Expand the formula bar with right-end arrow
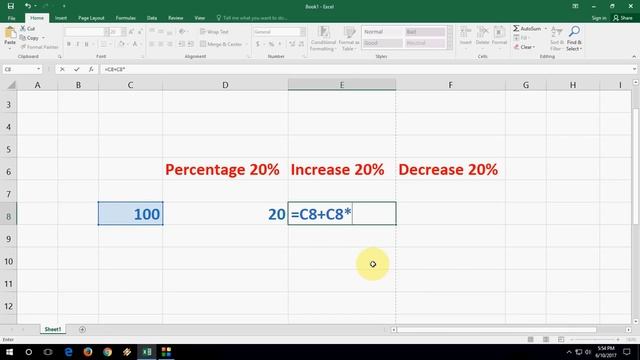640x360 pixels. click(x=634, y=69)
